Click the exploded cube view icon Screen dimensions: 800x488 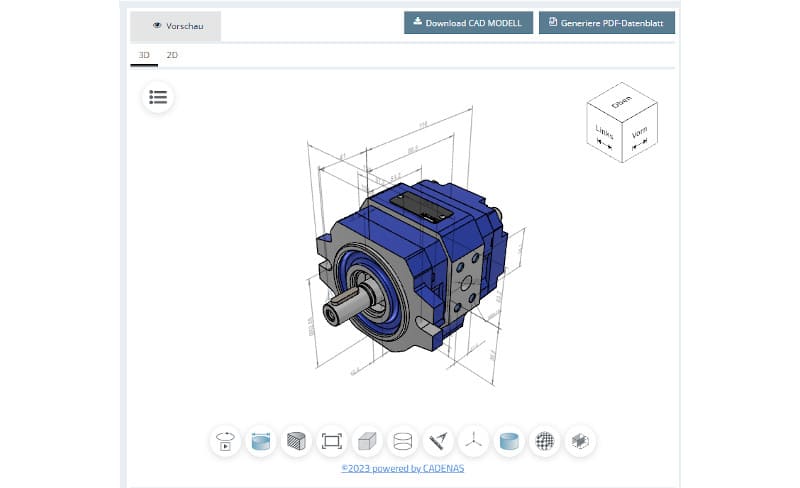(x=580, y=440)
